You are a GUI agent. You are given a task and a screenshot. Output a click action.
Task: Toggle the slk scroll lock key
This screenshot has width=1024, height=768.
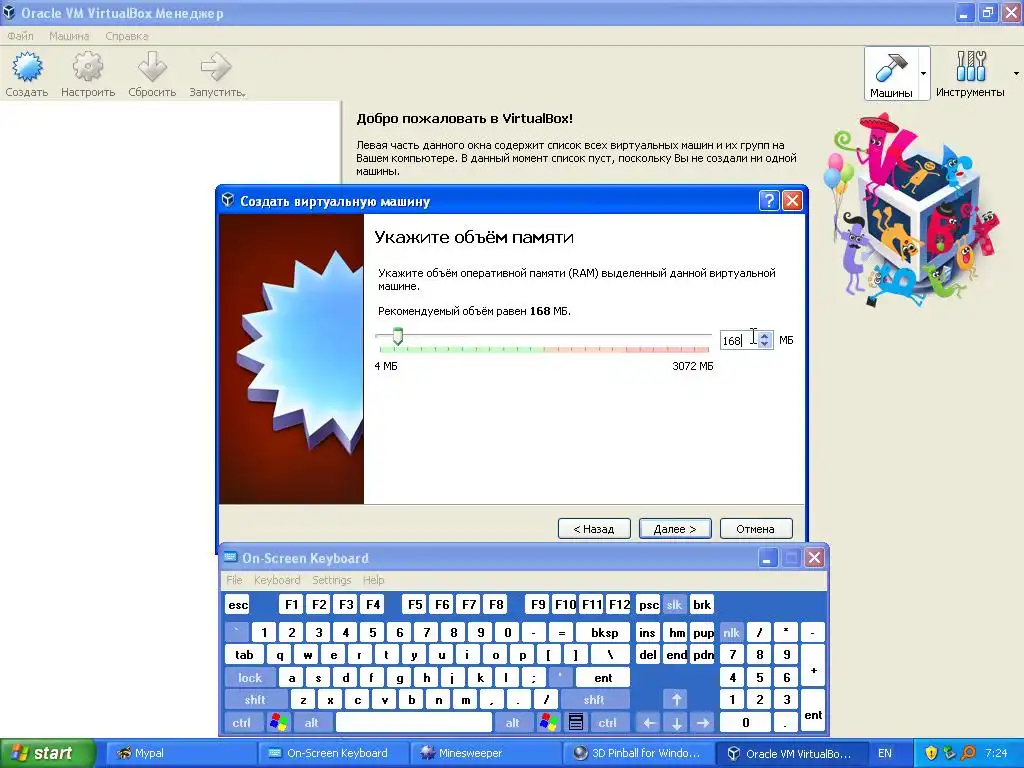click(674, 605)
